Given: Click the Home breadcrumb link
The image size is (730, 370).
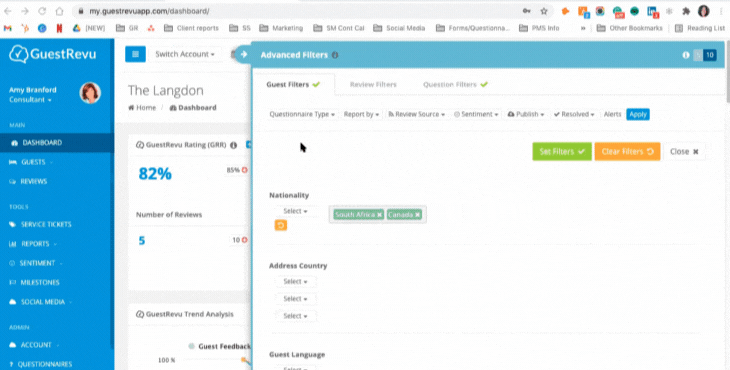Looking at the screenshot, I should [x=142, y=108].
